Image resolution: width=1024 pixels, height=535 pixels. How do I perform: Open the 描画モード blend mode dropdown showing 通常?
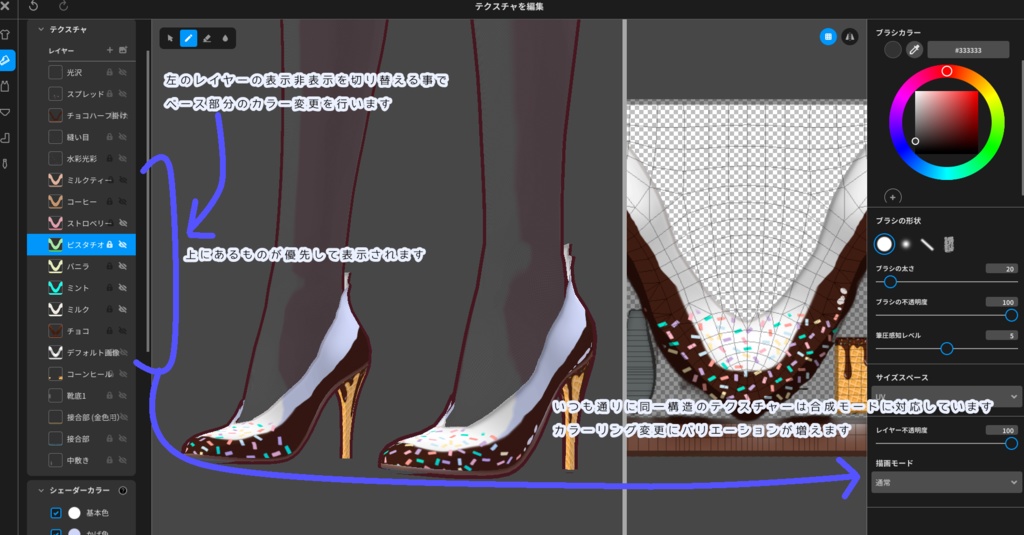tap(947, 483)
